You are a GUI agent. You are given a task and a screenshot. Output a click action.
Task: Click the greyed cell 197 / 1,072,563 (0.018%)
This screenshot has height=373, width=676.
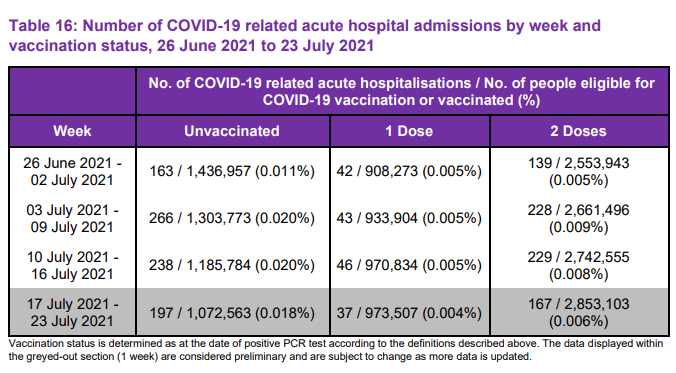232,313
